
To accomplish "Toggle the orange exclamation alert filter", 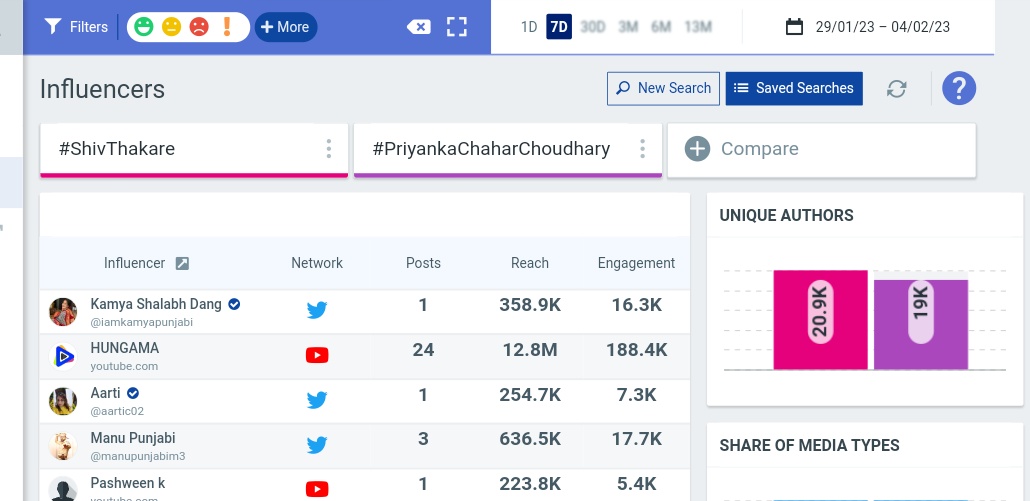I will coord(227,27).
